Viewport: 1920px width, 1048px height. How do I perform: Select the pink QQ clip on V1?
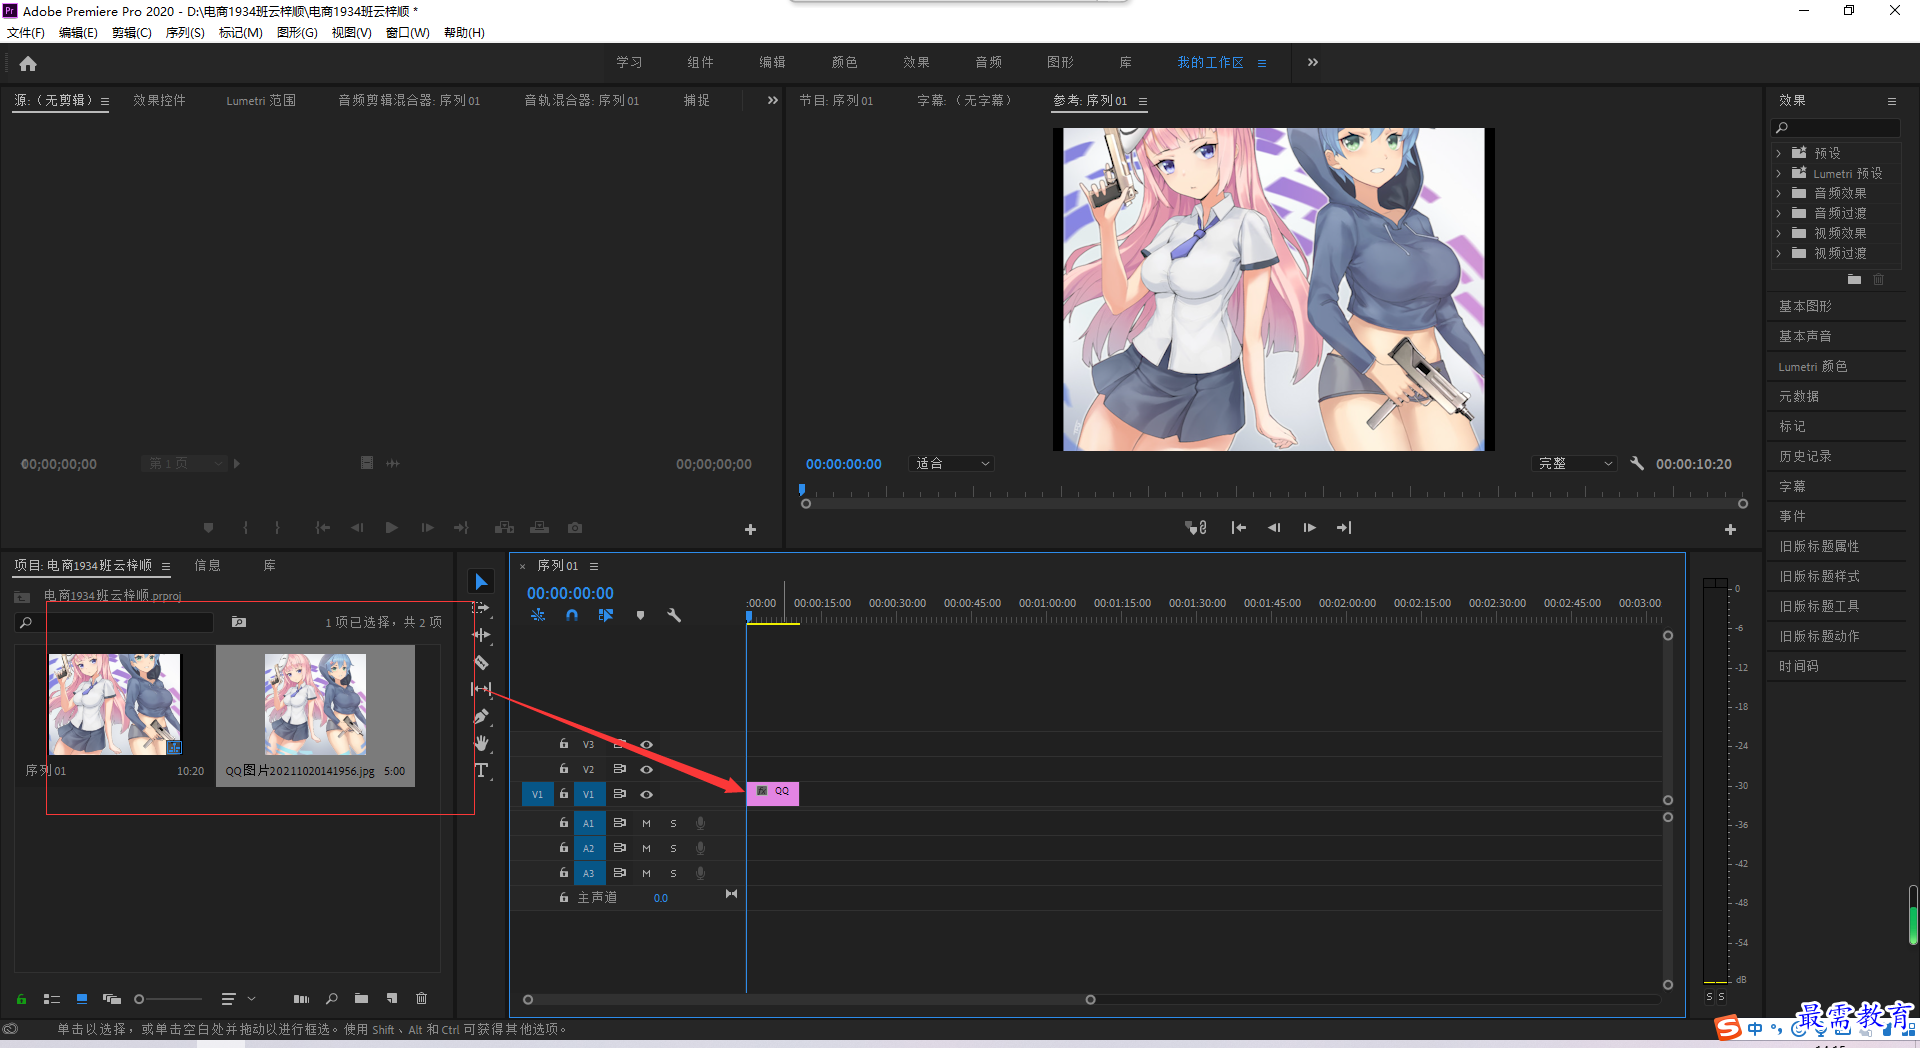coord(773,793)
